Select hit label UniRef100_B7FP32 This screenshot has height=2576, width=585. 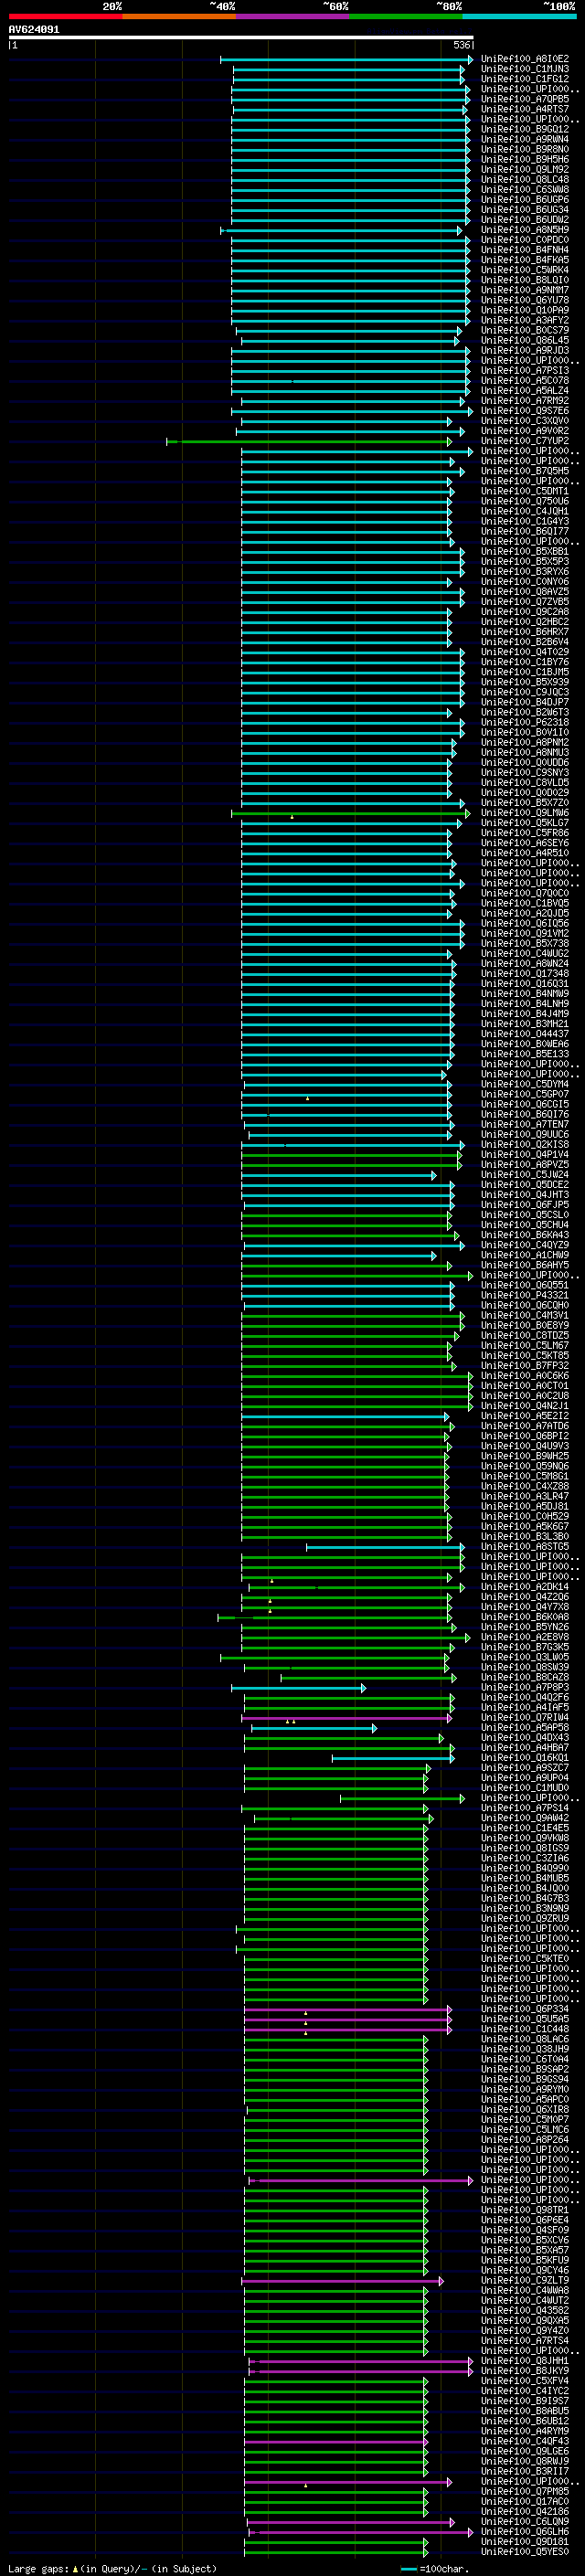[x=525, y=1365]
